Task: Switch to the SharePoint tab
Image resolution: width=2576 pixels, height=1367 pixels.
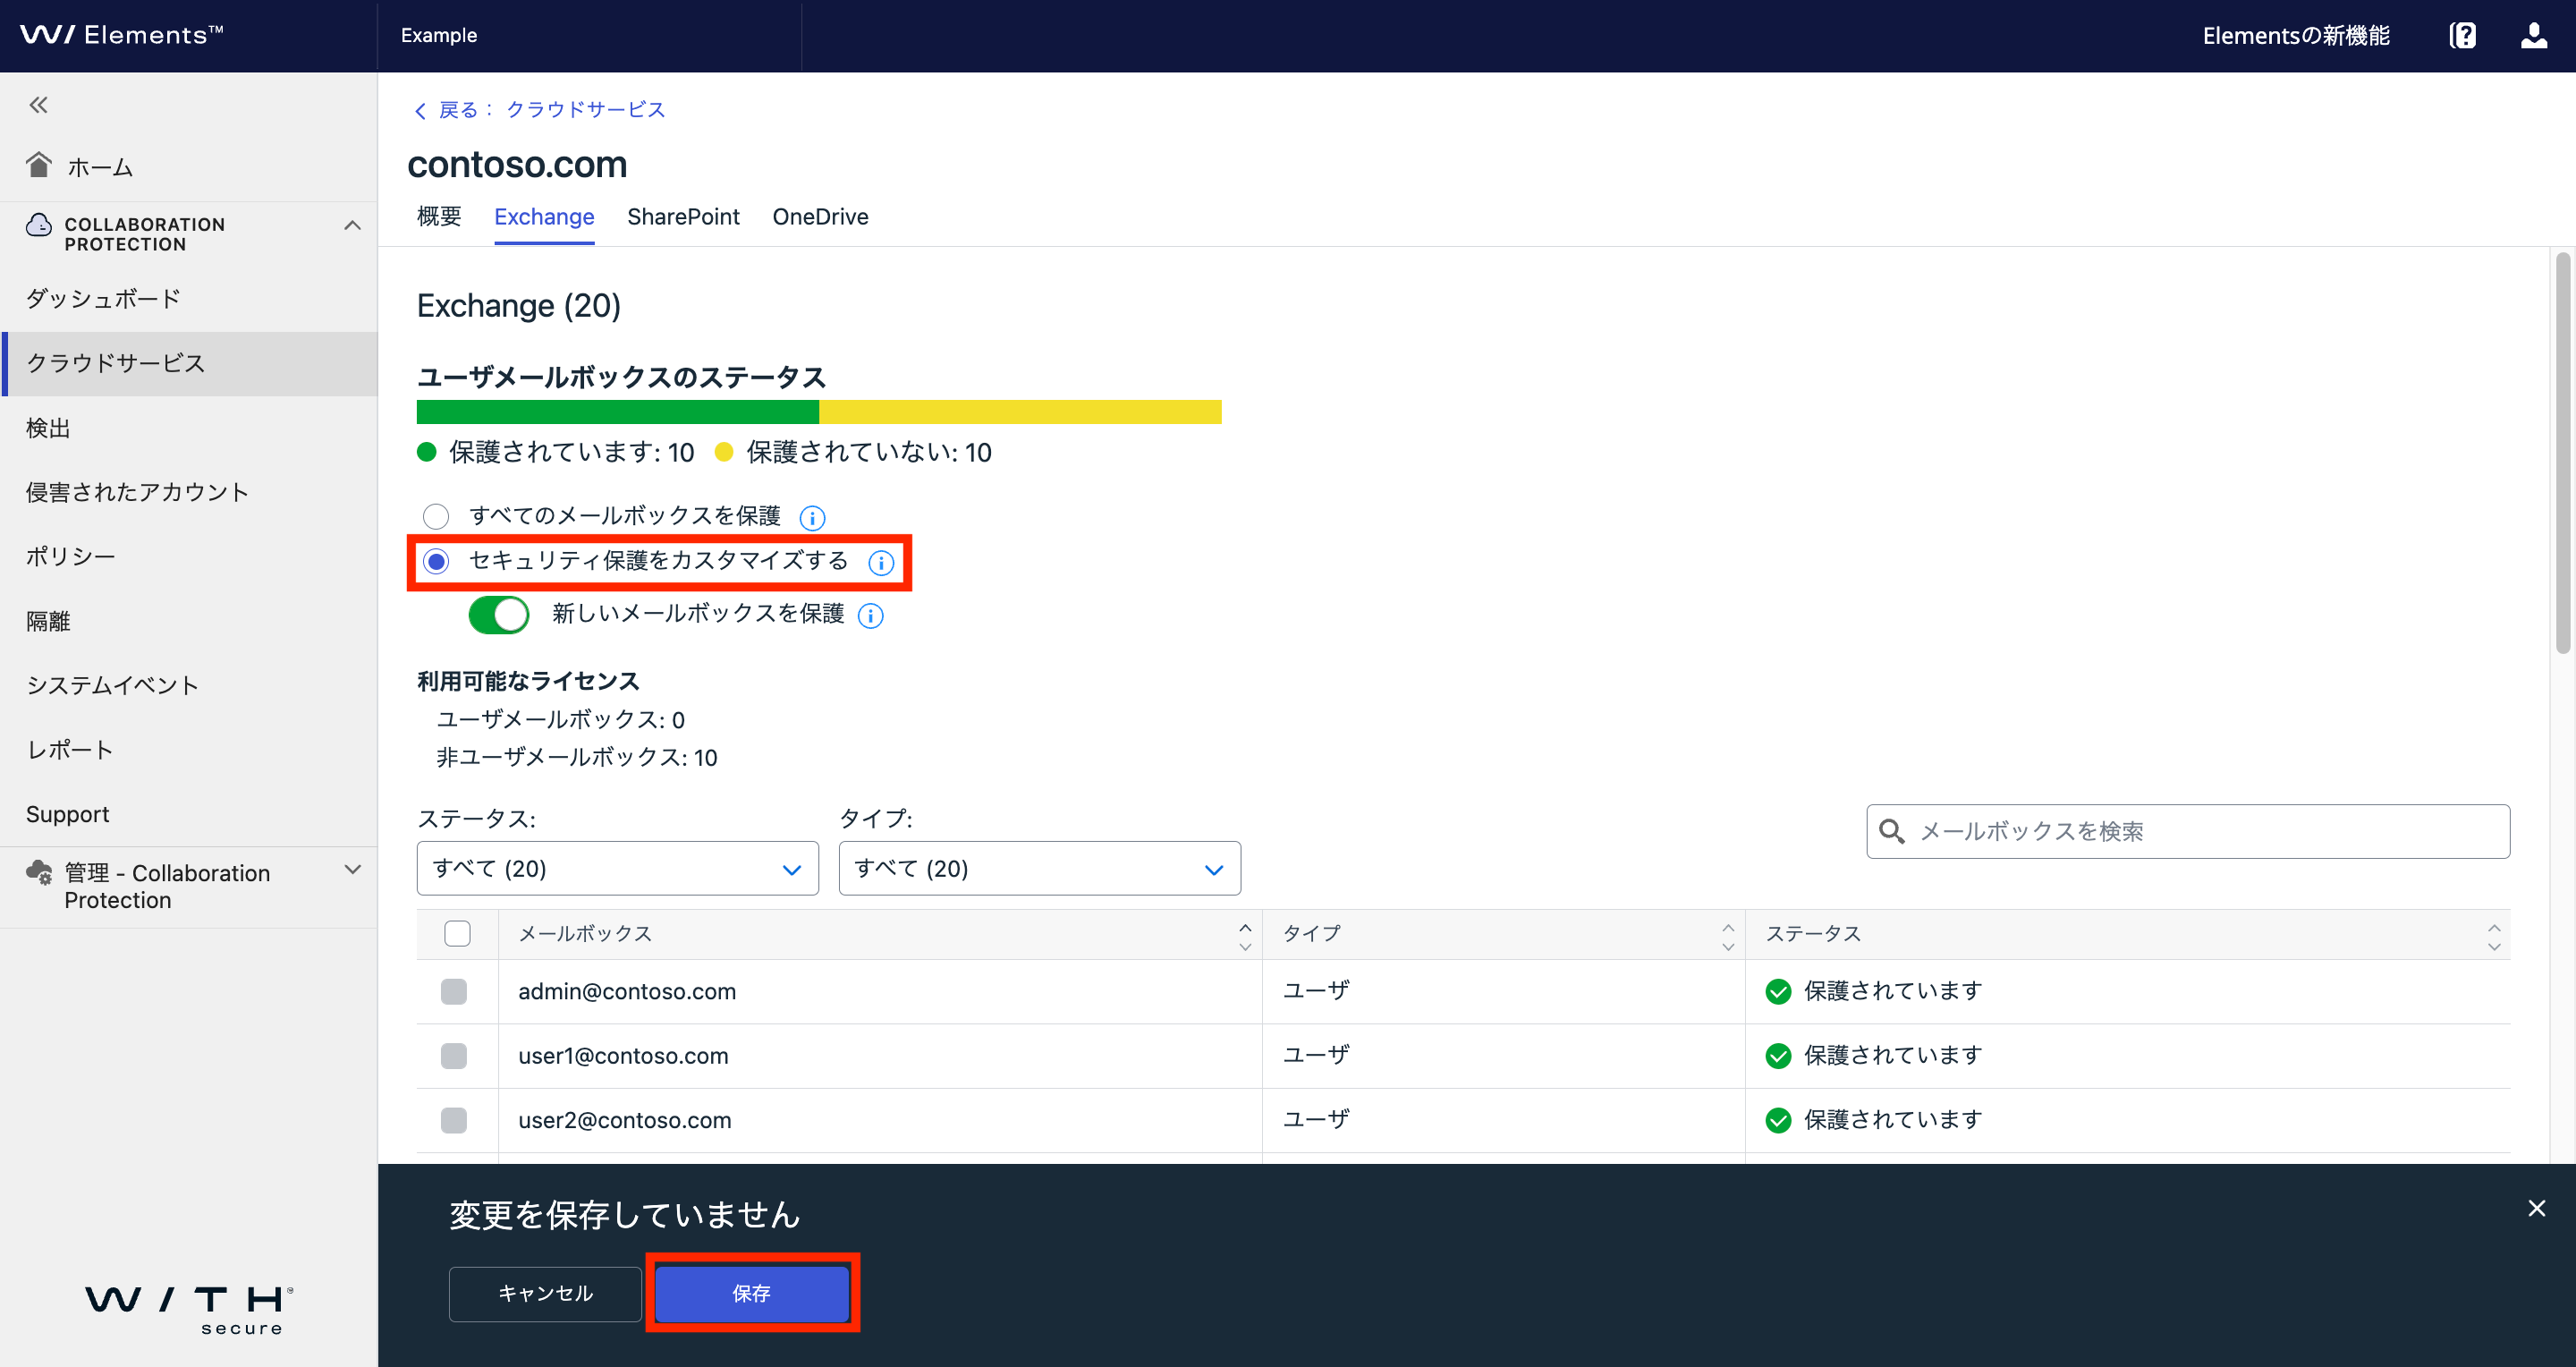Action: click(683, 217)
